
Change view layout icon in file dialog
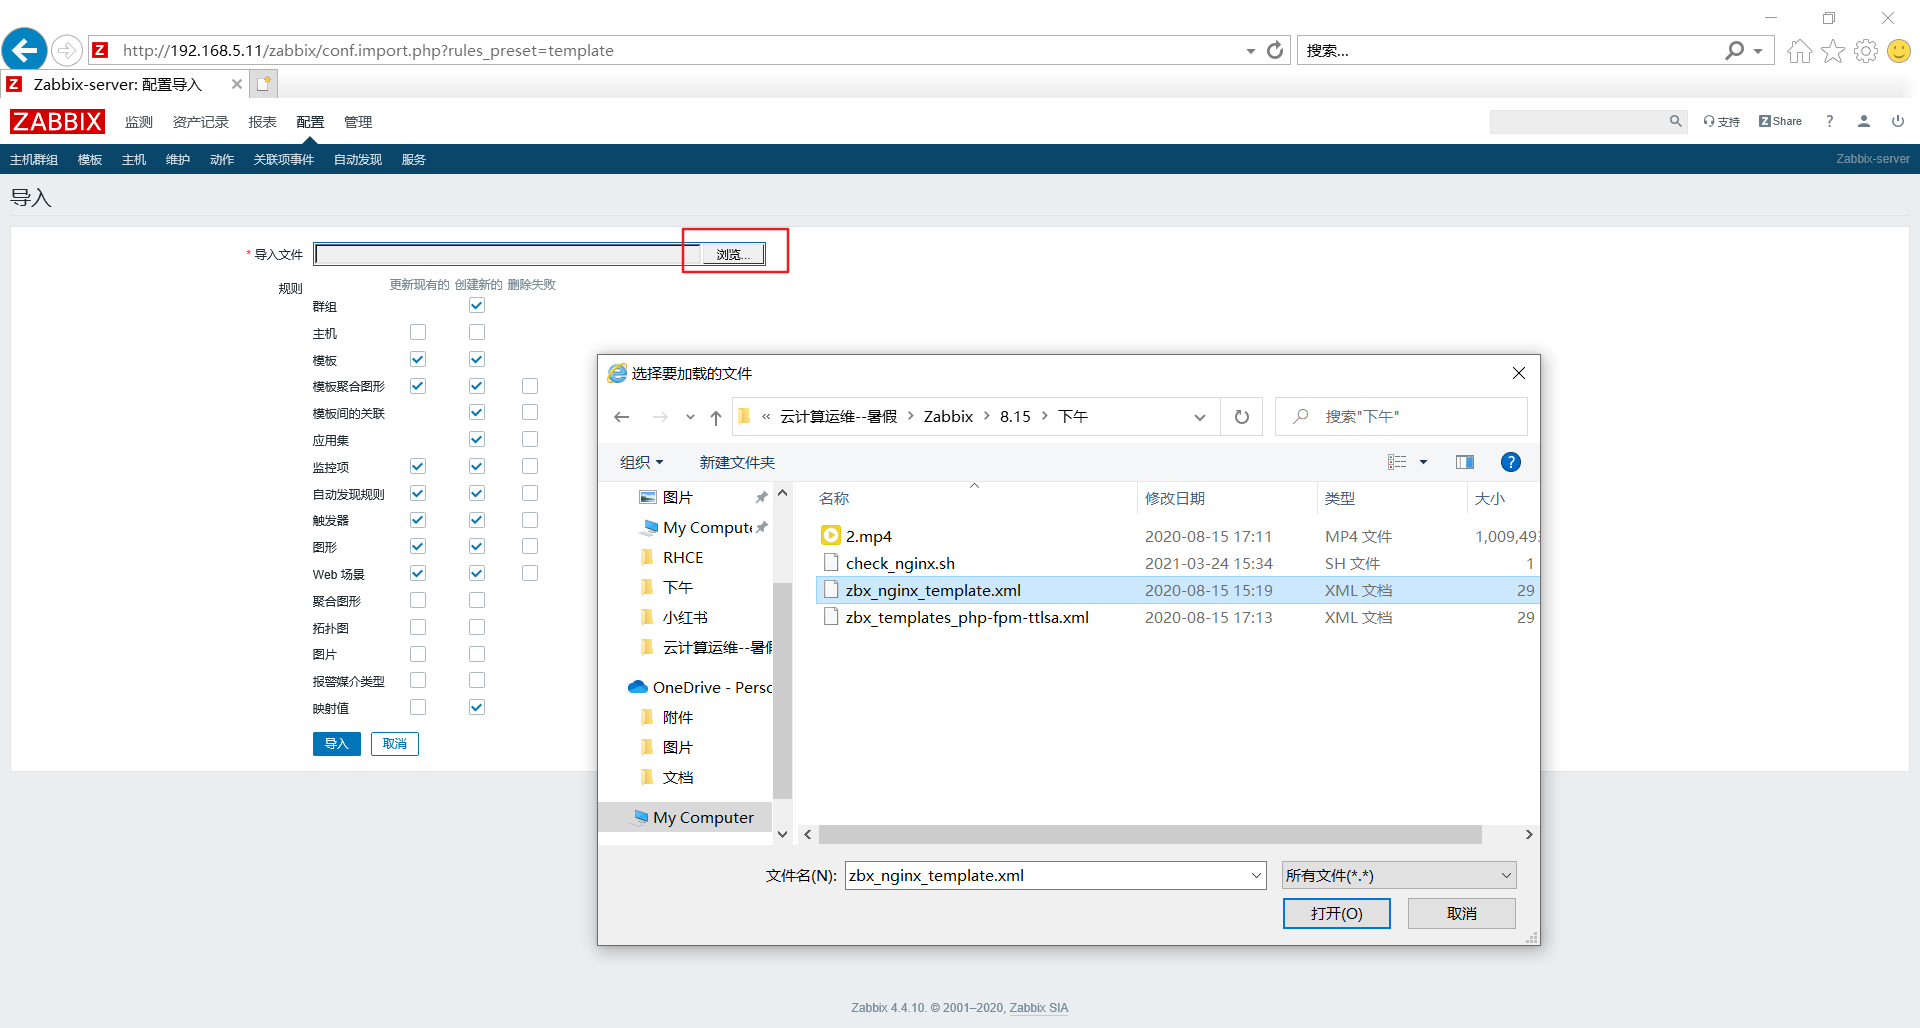[1397, 462]
